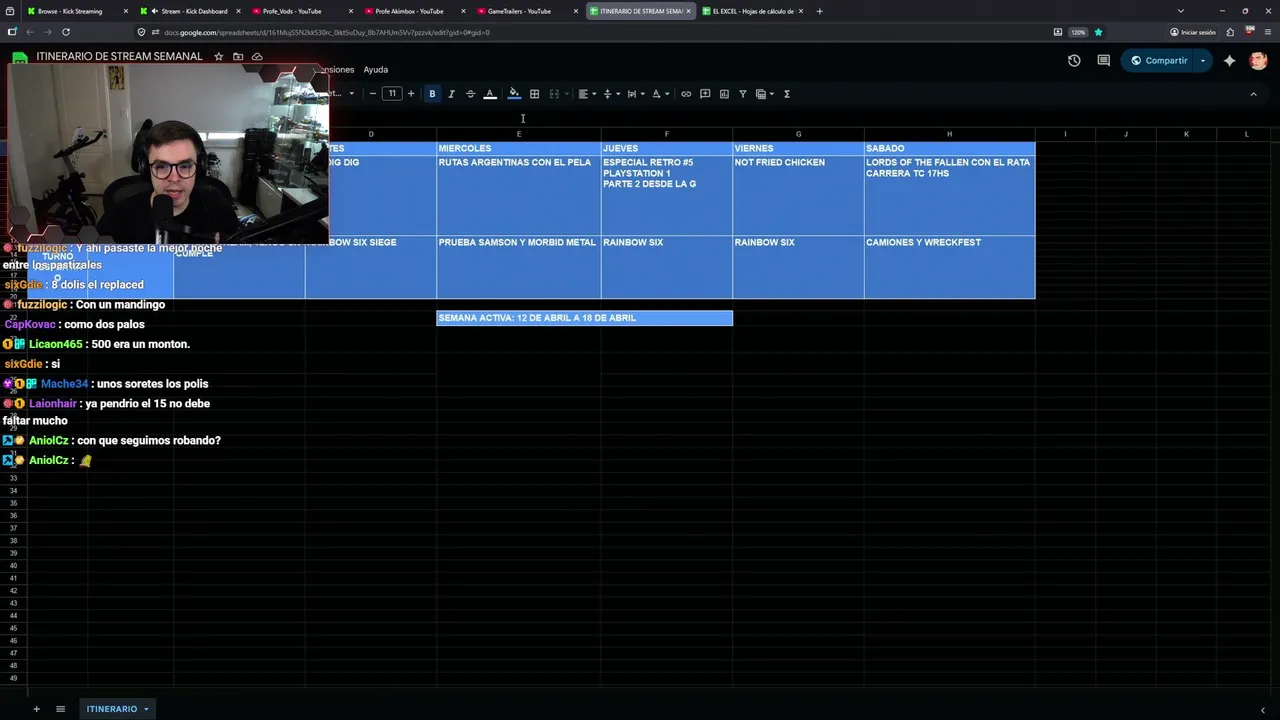Open version history clock icon

point(1074,60)
